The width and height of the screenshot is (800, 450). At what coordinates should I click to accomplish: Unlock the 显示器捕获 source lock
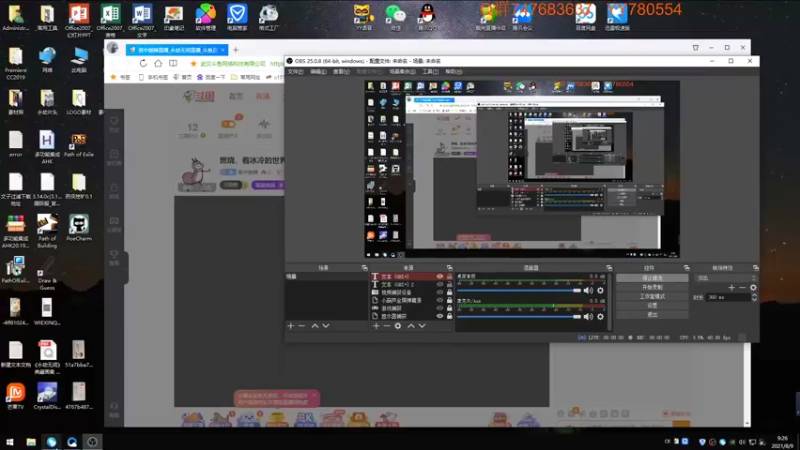(449, 316)
